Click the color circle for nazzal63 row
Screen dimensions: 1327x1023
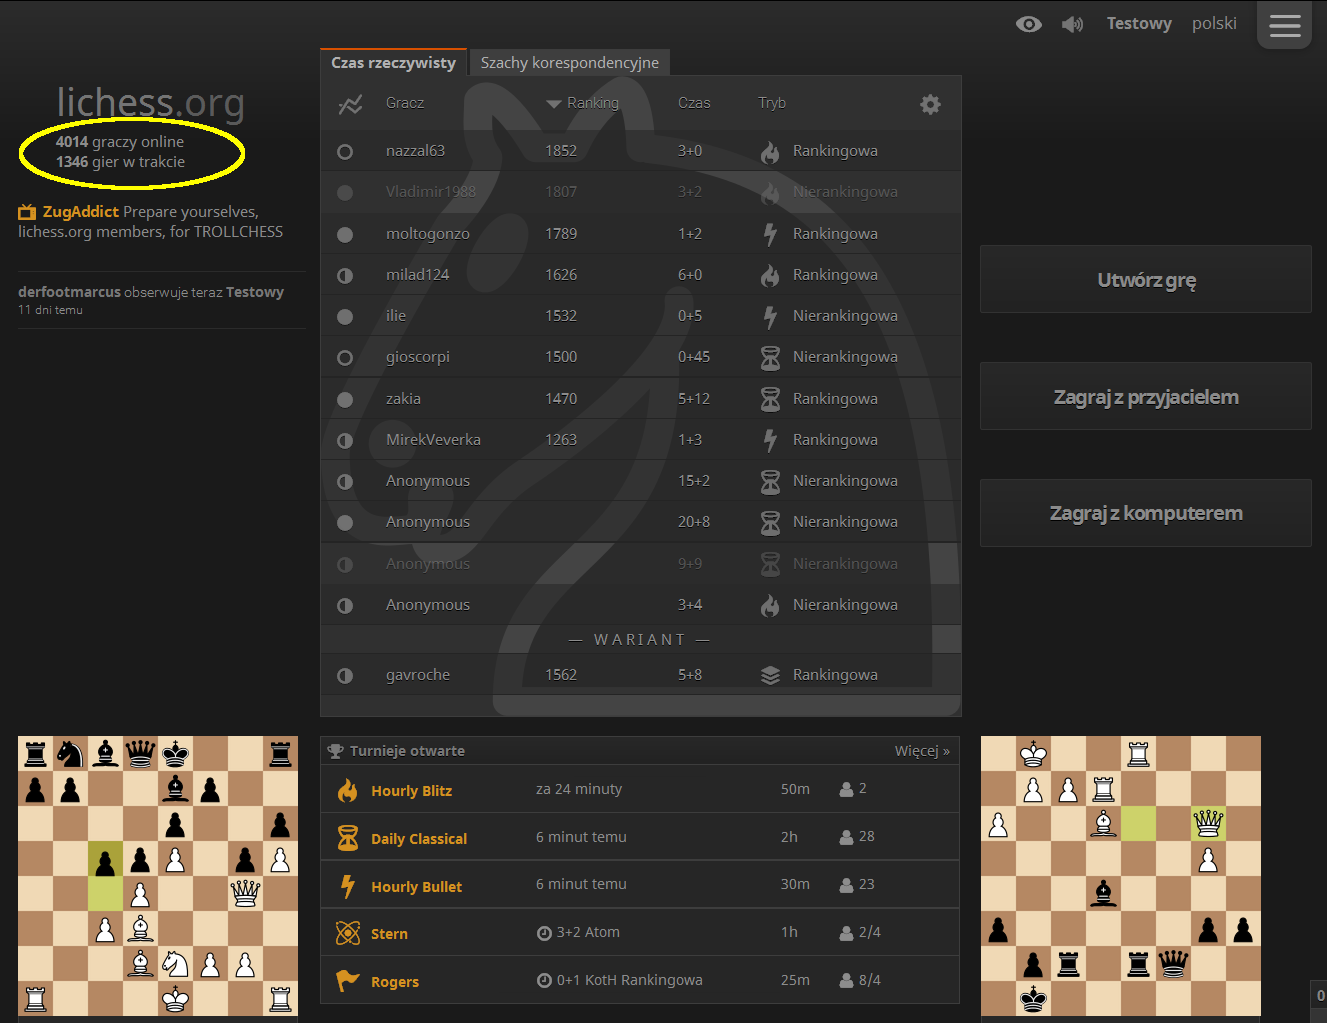(345, 152)
